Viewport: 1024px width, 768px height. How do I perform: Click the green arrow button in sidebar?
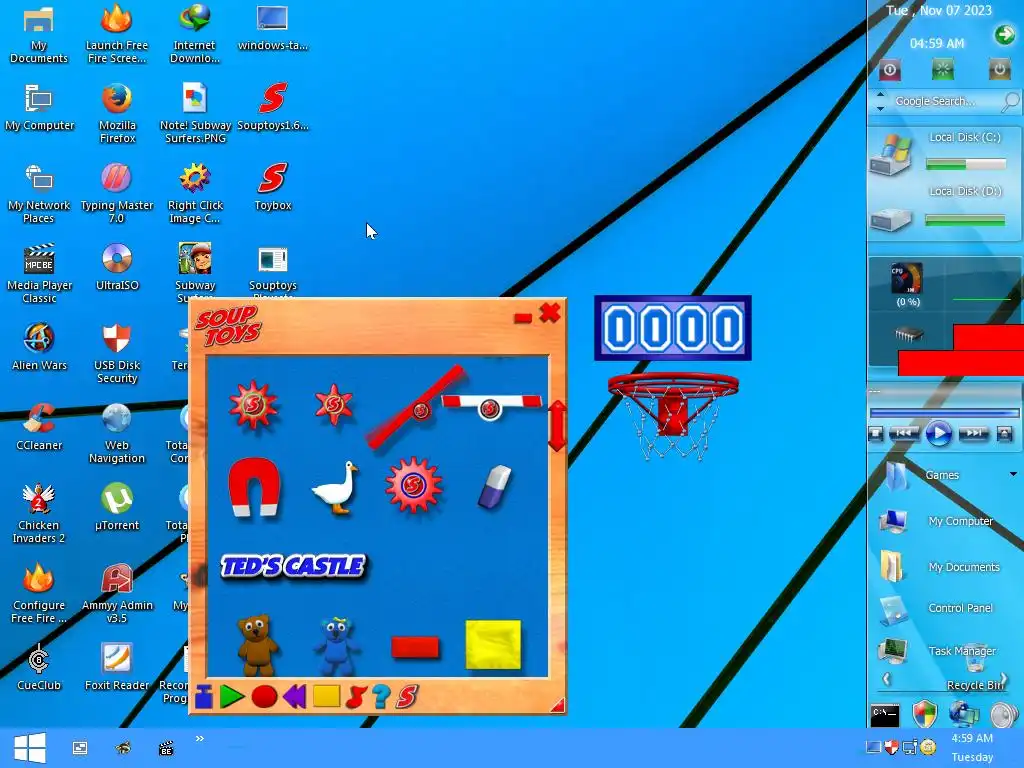(x=1004, y=35)
